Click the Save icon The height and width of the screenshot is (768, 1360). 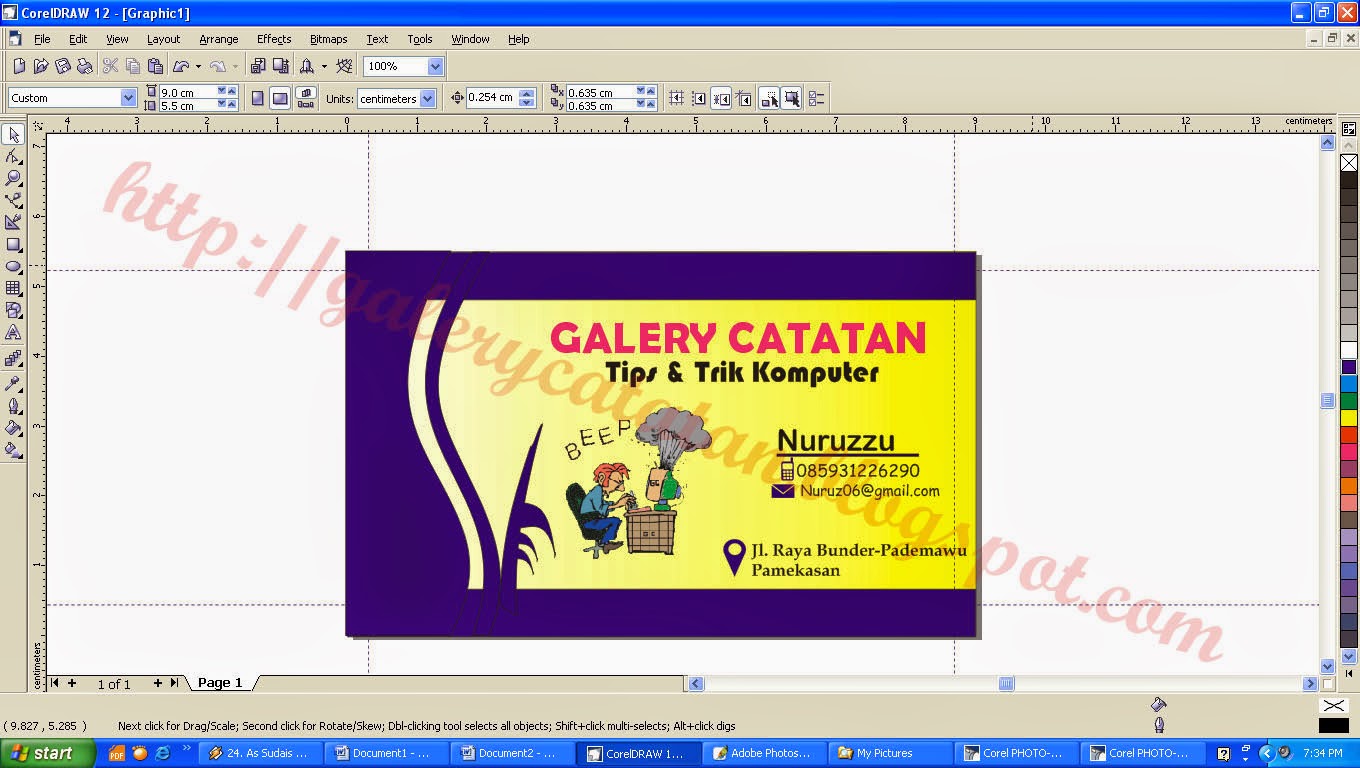(63, 66)
